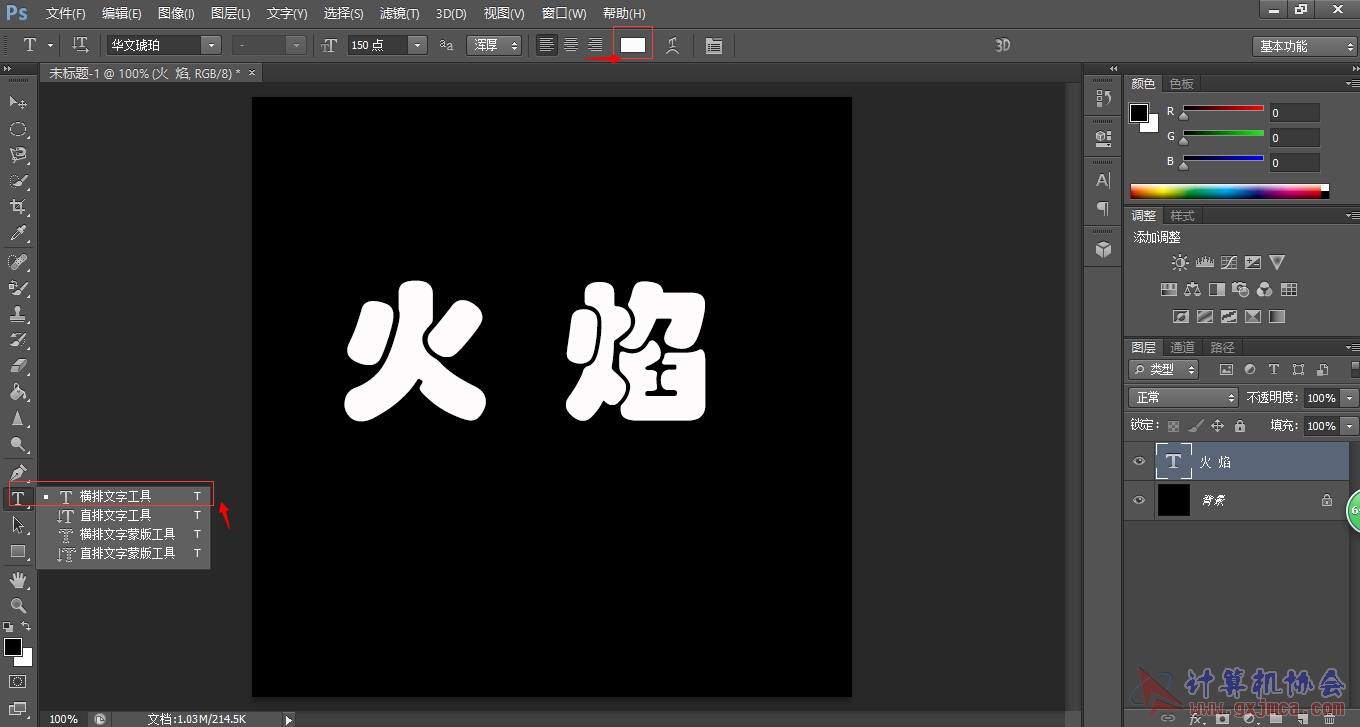Image resolution: width=1360 pixels, height=727 pixels.
Task: Select the Brush tool
Action: coord(18,288)
